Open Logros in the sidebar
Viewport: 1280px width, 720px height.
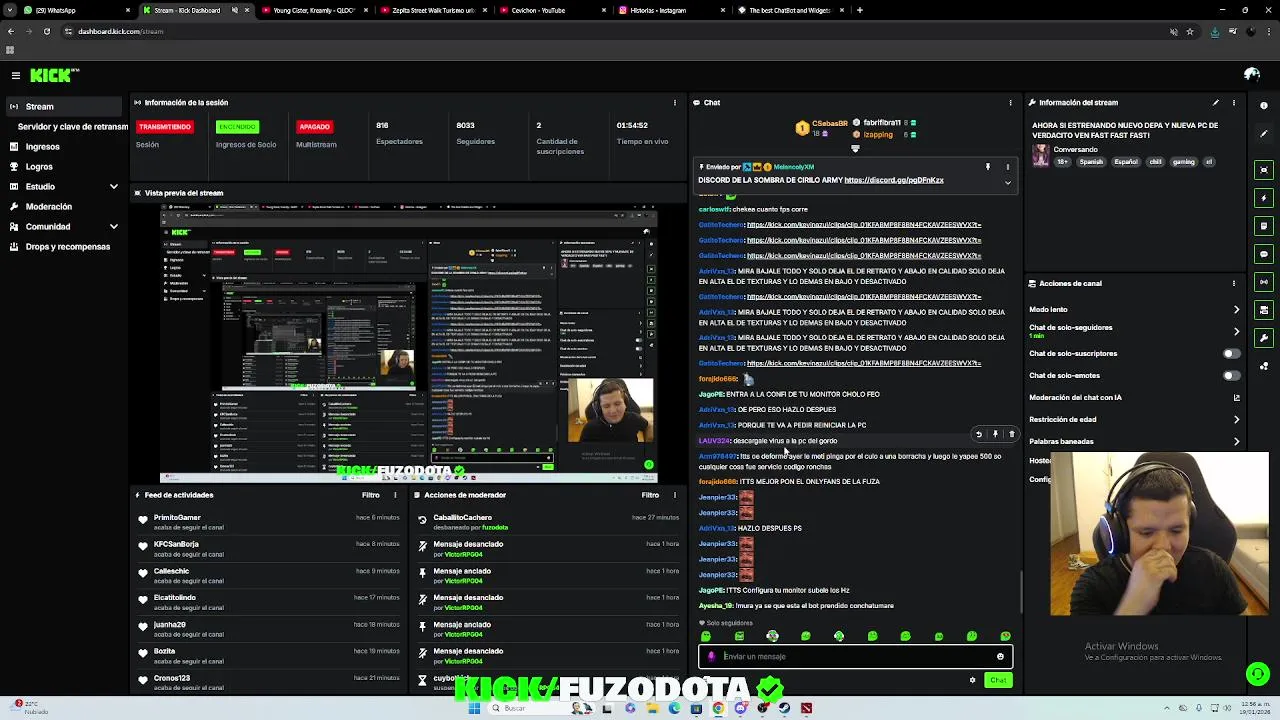coord(64,167)
